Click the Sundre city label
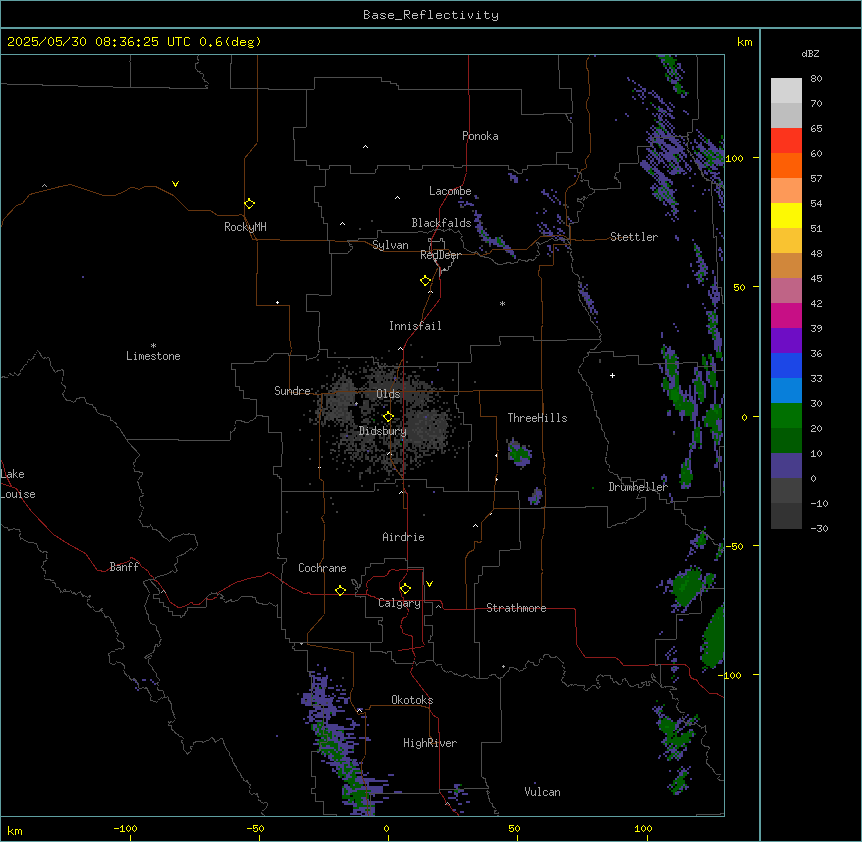 [x=292, y=391]
